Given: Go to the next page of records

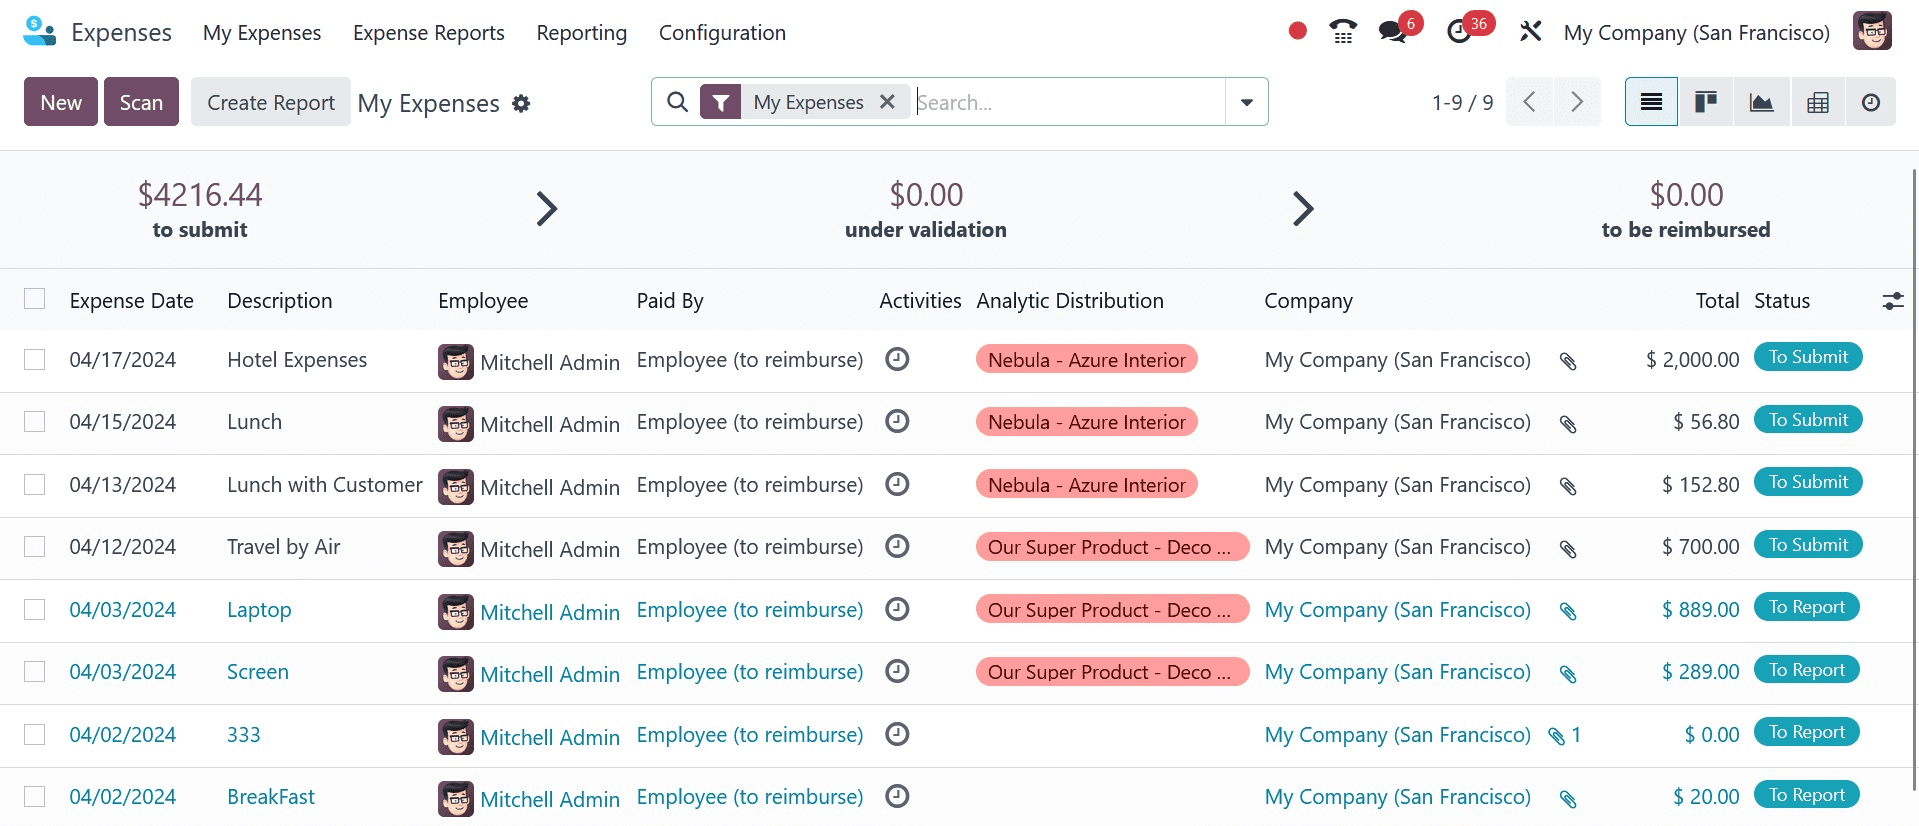Looking at the screenshot, I should (x=1577, y=102).
